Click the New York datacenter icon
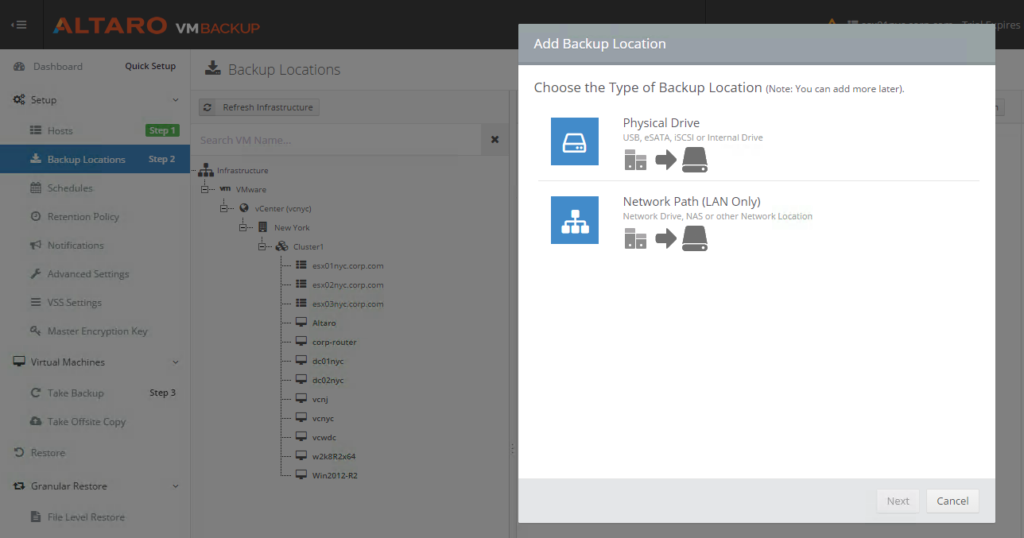This screenshot has height=538, width=1024. coord(263,227)
